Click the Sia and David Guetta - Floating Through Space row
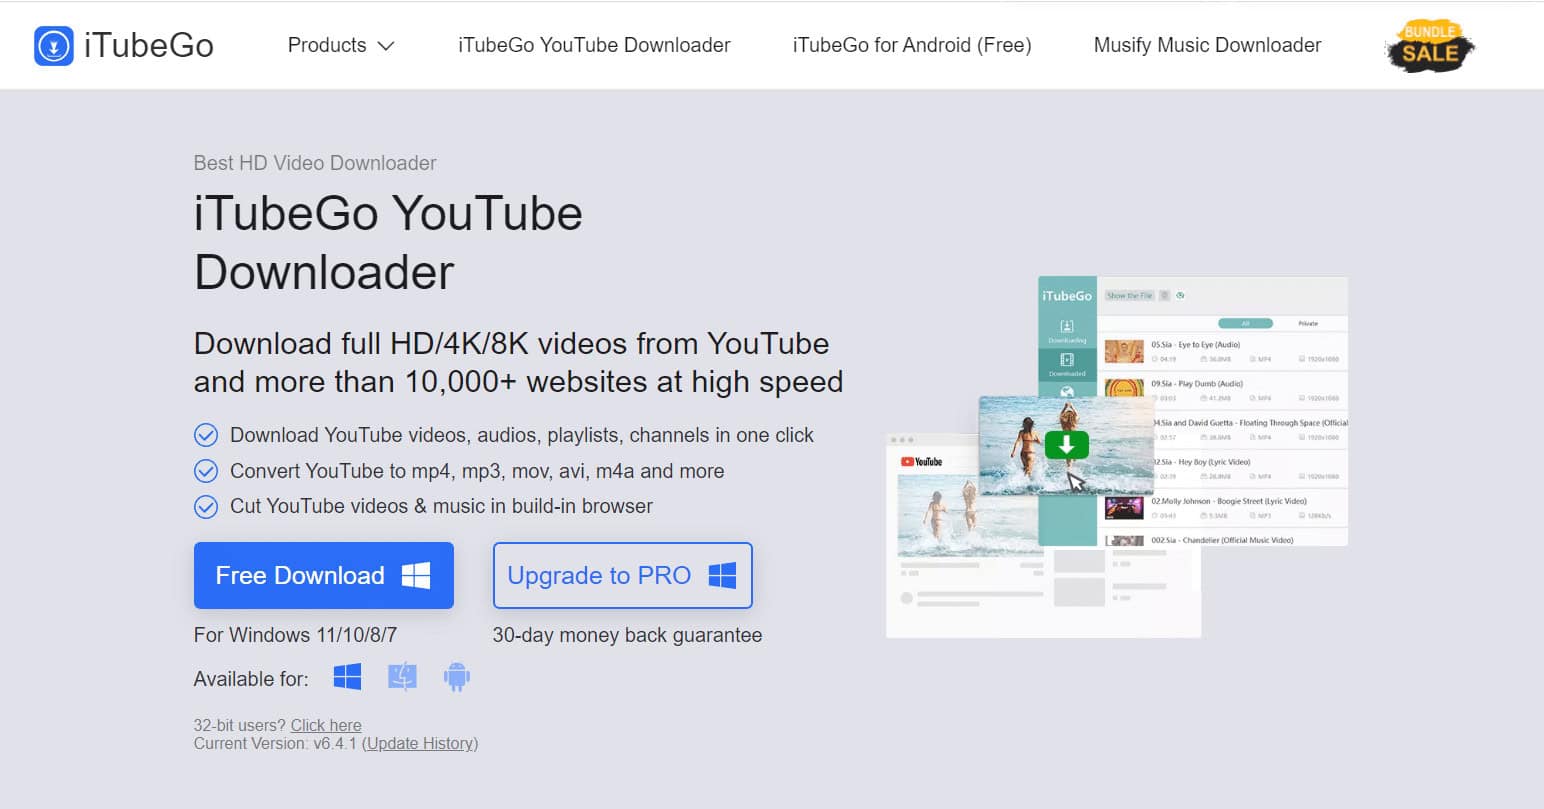Screen dimensions: 1544x809 (1250, 430)
